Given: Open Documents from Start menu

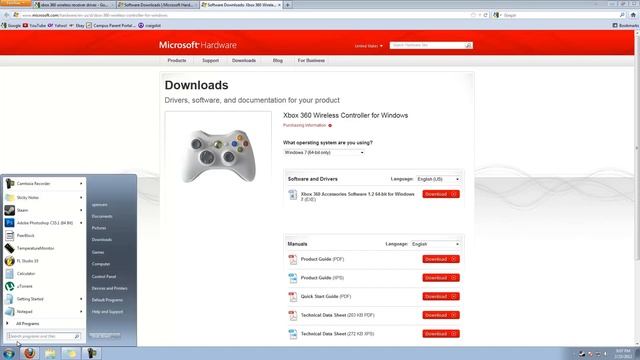Looking at the screenshot, I should tap(102, 216).
